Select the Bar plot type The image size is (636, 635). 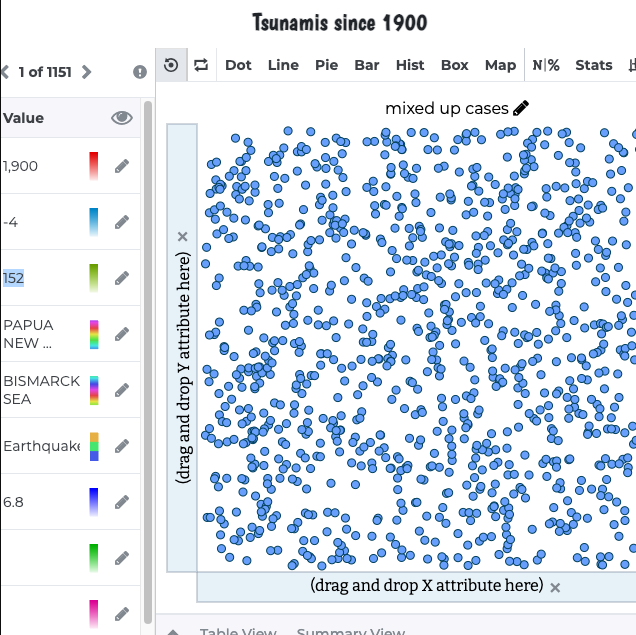[x=367, y=65]
